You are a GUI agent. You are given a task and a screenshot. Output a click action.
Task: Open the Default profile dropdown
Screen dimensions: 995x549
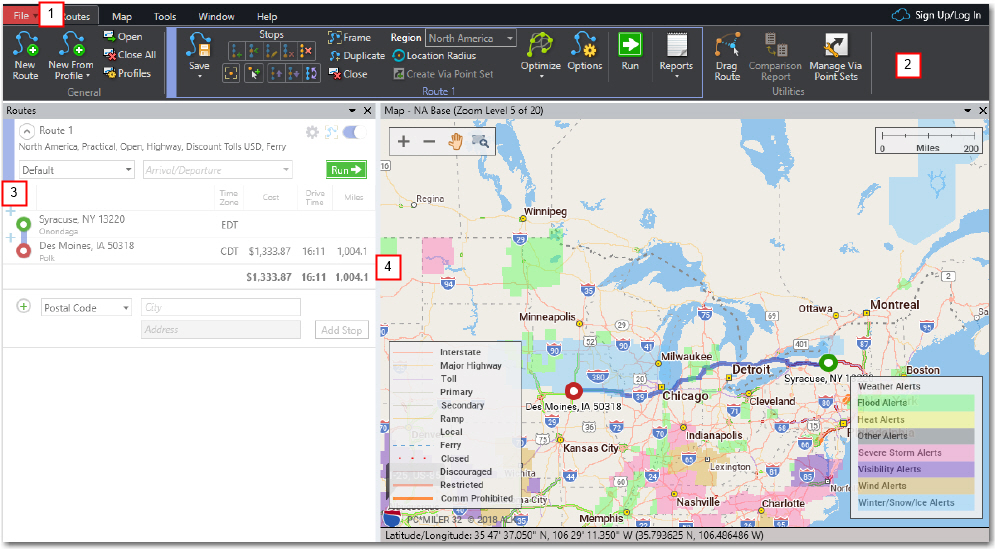[x=76, y=170]
